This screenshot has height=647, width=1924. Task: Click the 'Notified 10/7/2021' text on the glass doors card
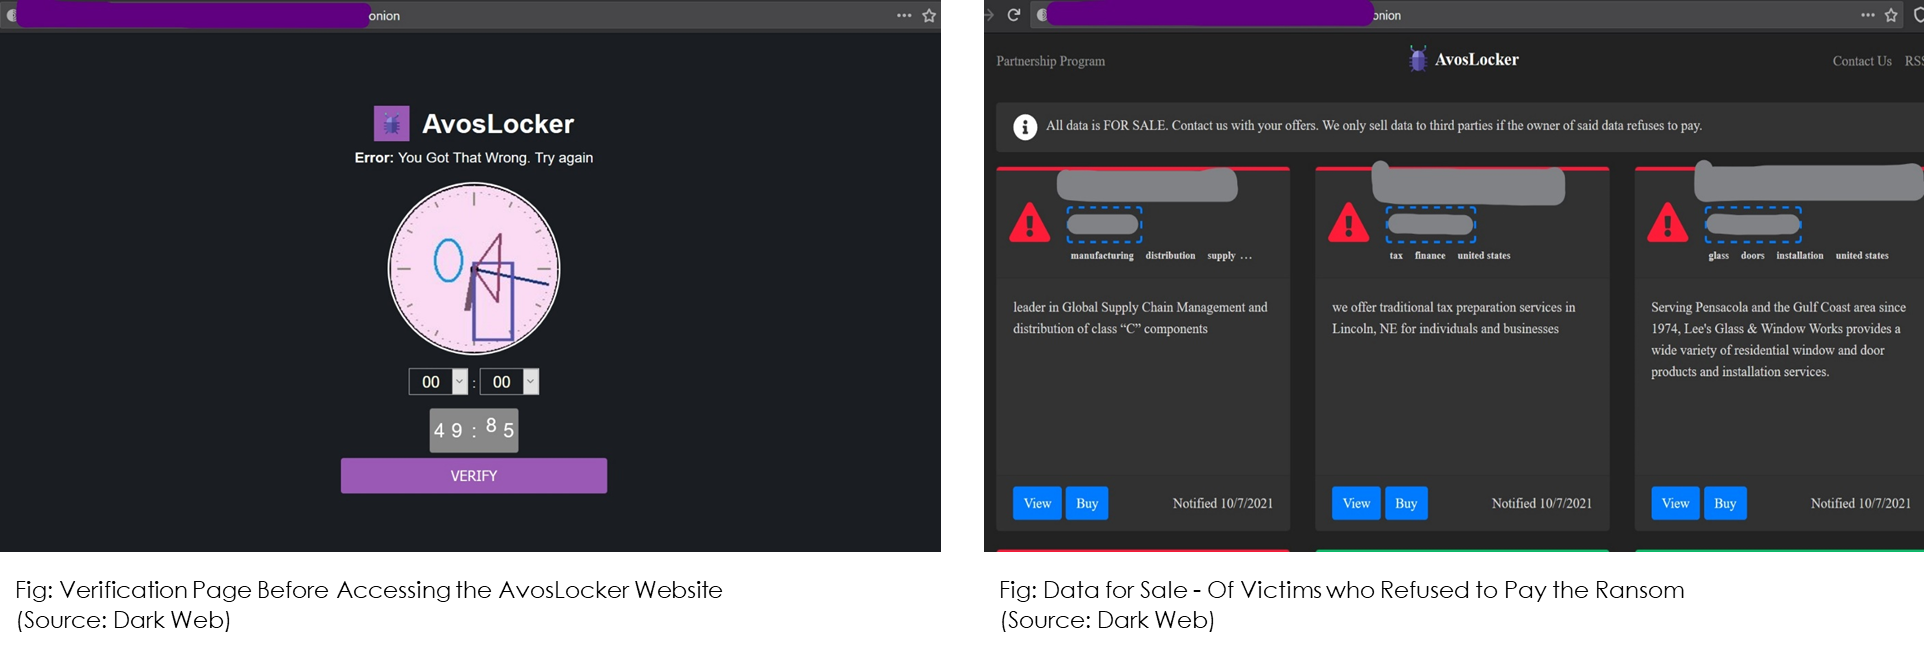(x=1861, y=503)
